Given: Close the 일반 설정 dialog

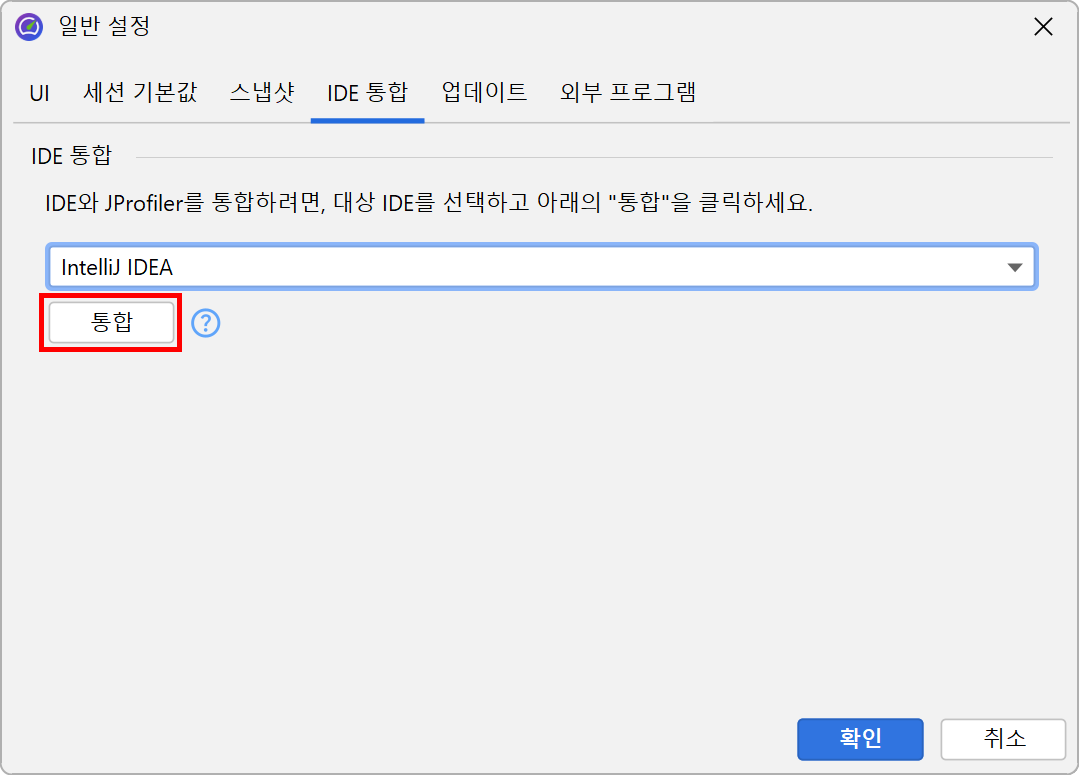Looking at the screenshot, I should click(1043, 27).
